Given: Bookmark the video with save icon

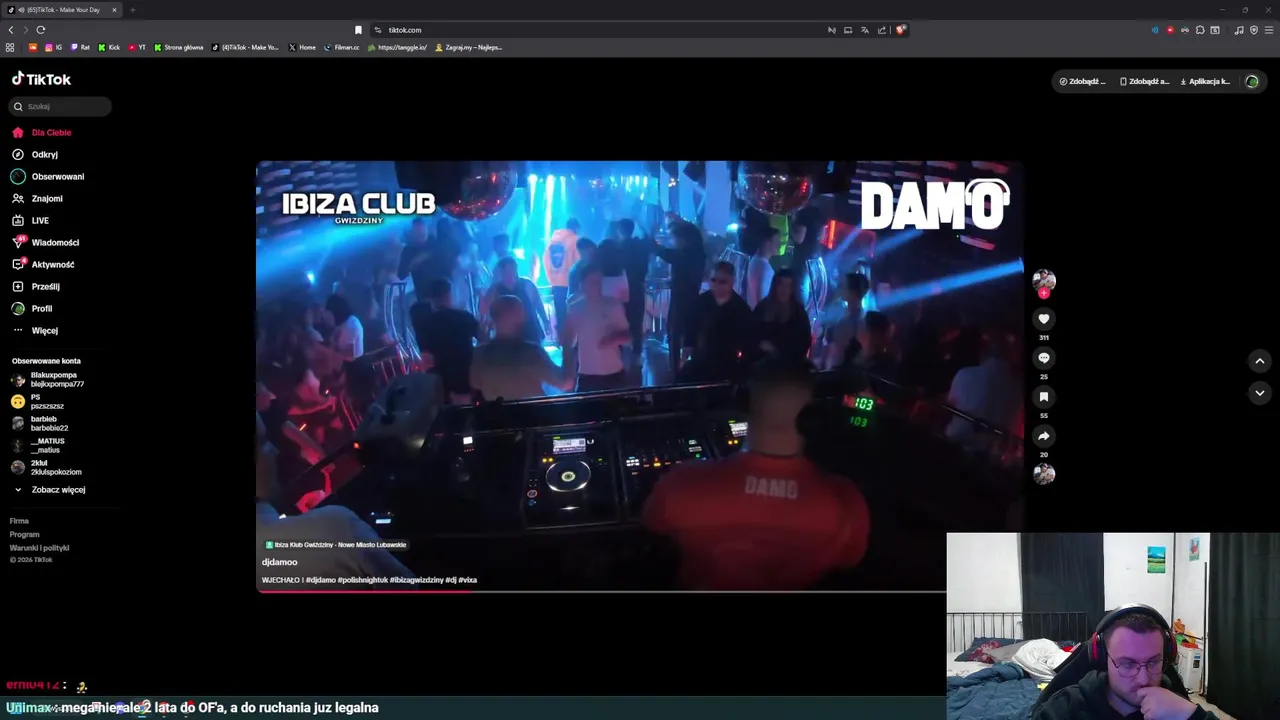Looking at the screenshot, I should [x=1044, y=397].
